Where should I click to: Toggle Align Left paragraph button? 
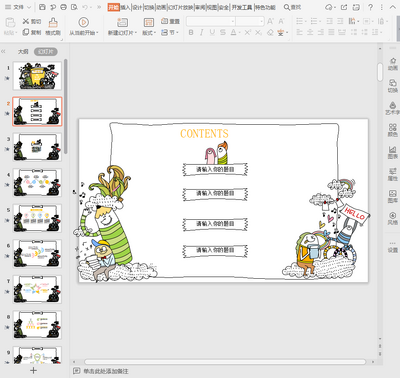point(299,32)
